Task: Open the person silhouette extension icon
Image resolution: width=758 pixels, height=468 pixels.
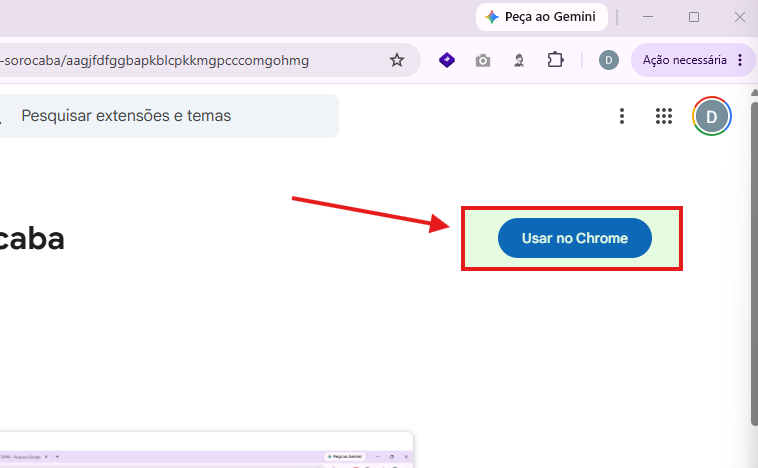Action: point(519,60)
